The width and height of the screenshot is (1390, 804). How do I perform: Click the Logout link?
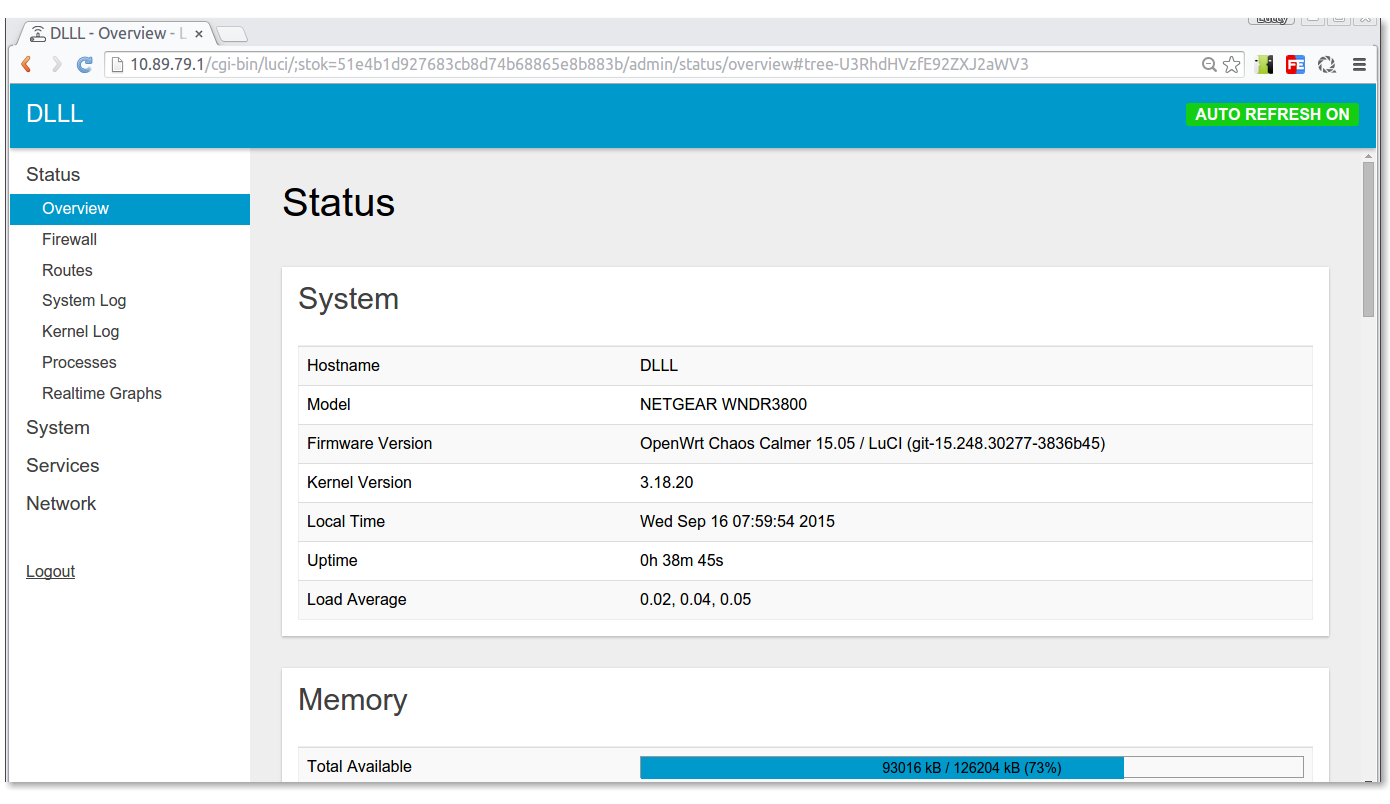pyautogui.click(x=50, y=572)
